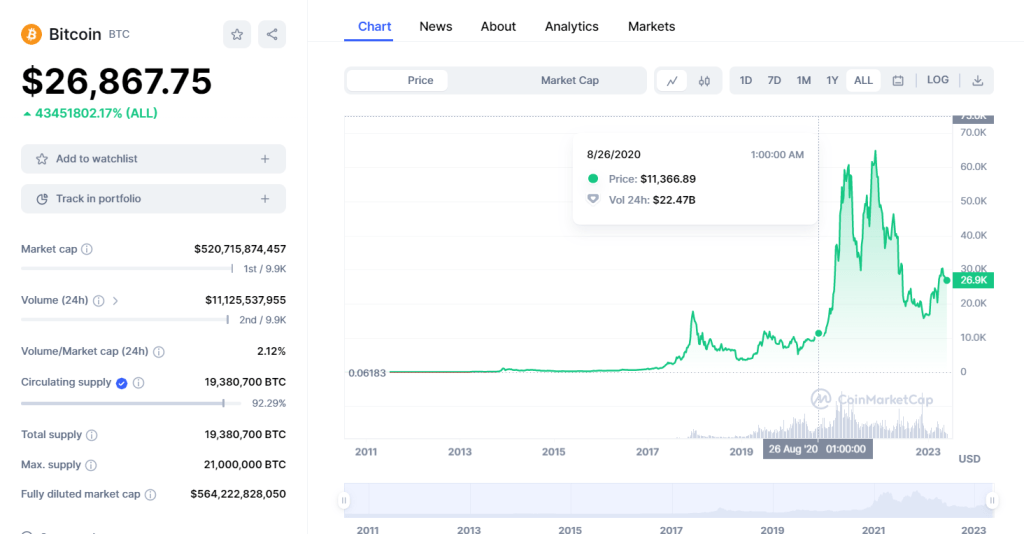Click info icon next to Market cap
The height and width of the screenshot is (534, 1024).
pos(87,249)
